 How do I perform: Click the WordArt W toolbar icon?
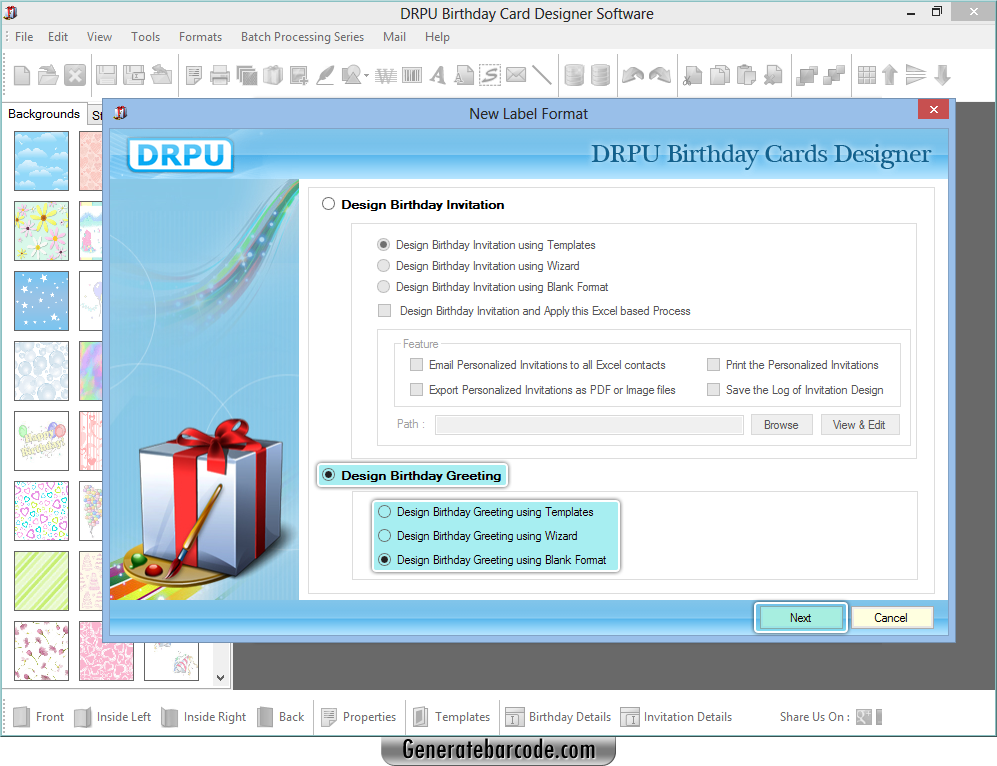click(x=385, y=76)
